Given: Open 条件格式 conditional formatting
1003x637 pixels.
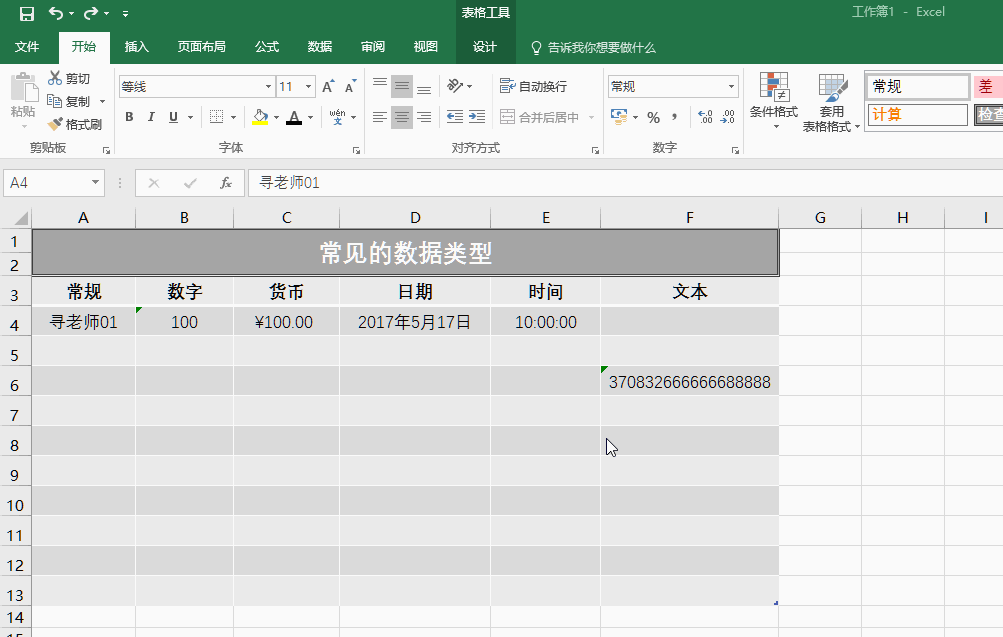Looking at the screenshot, I should (x=774, y=100).
